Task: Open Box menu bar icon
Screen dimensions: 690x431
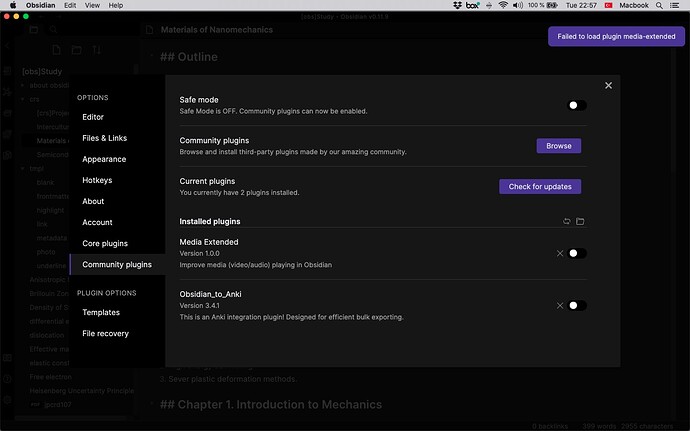Action: [473, 5]
